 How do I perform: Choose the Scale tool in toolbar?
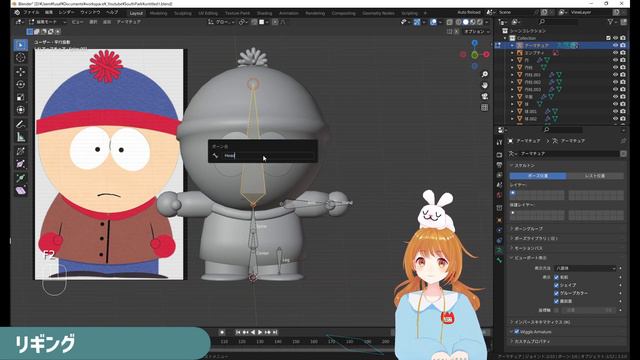click(20, 97)
